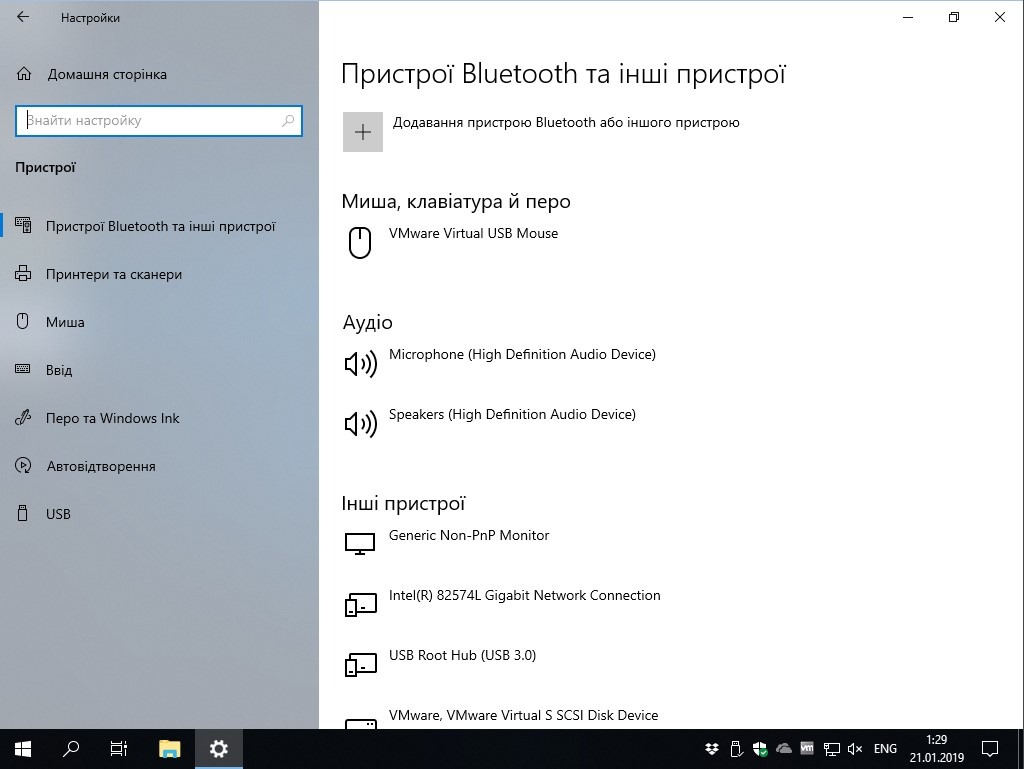The height and width of the screenshot is (769, 1024).
Task: Open File Explorer from taskbar
Action: point(170,749)
